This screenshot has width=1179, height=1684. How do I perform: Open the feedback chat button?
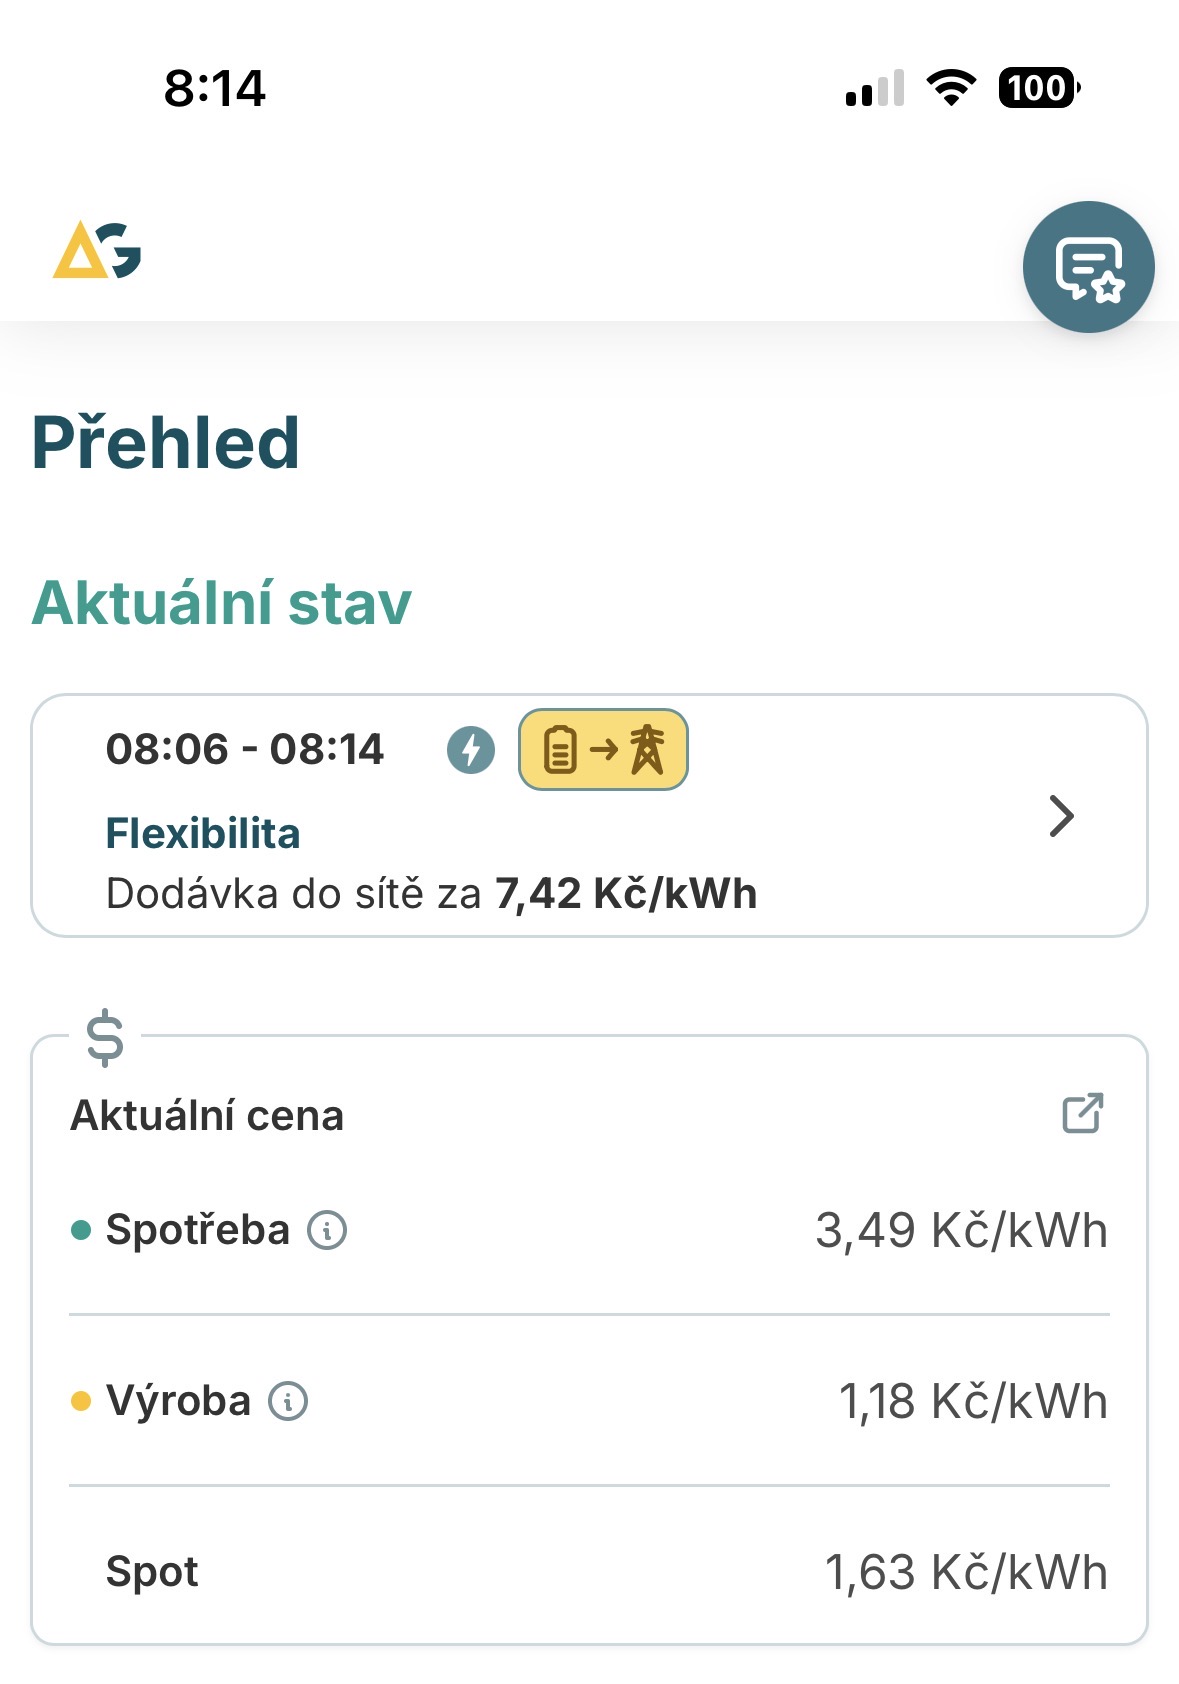[x=1088, y=267]
